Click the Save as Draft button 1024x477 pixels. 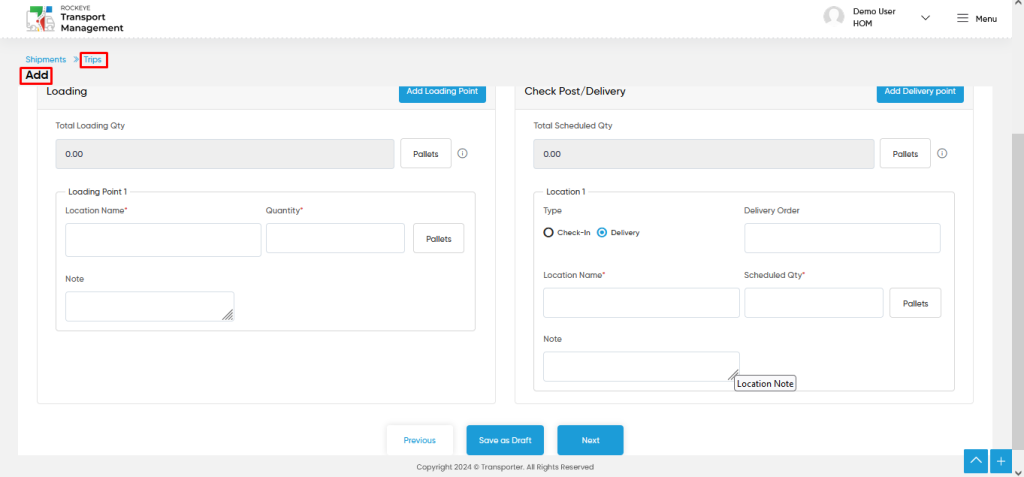(x=505, y=440)
